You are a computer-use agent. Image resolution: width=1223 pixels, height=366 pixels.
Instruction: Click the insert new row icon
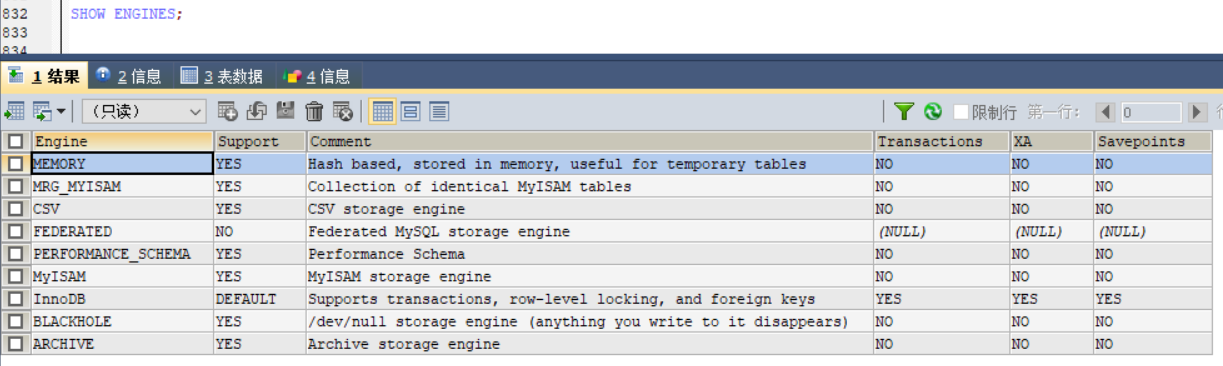tap(227, 111)
